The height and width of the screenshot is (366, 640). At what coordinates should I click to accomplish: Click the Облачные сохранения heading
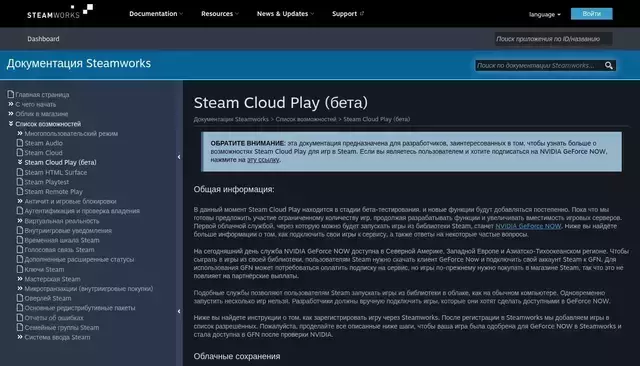[237, 356]
